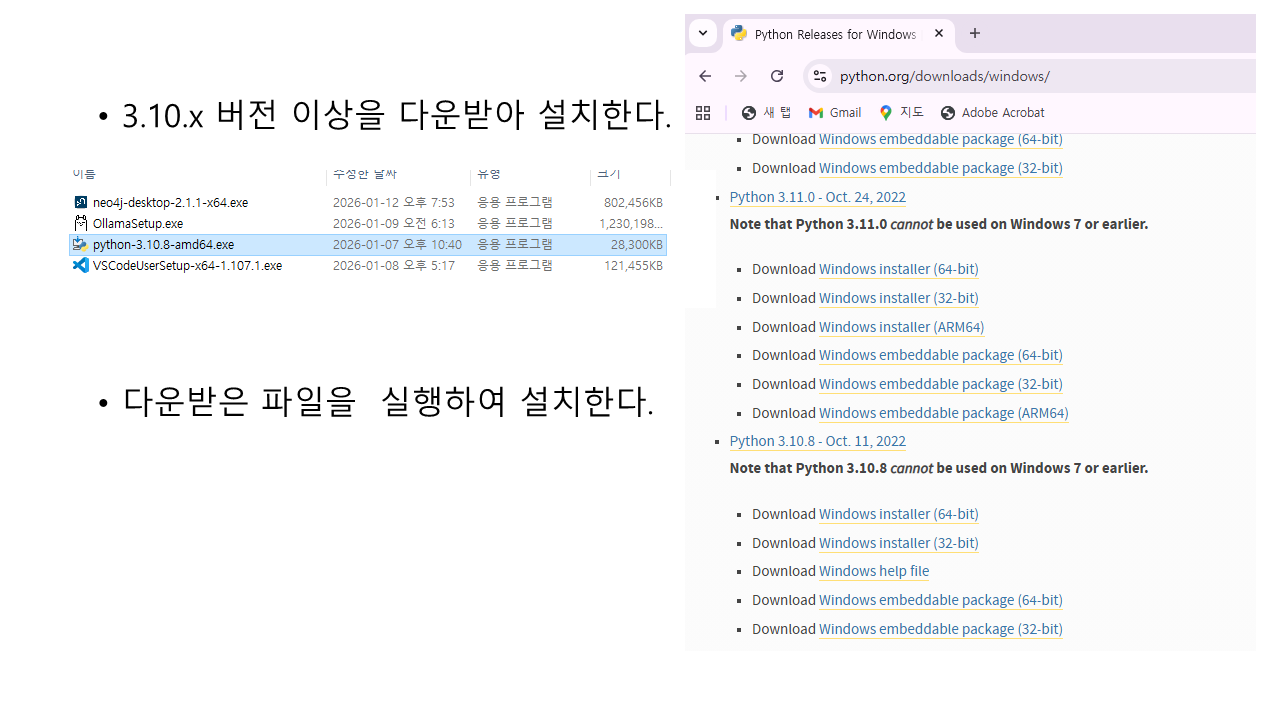
Task: Click the browser forward arrow
Action: pos(741,76)
